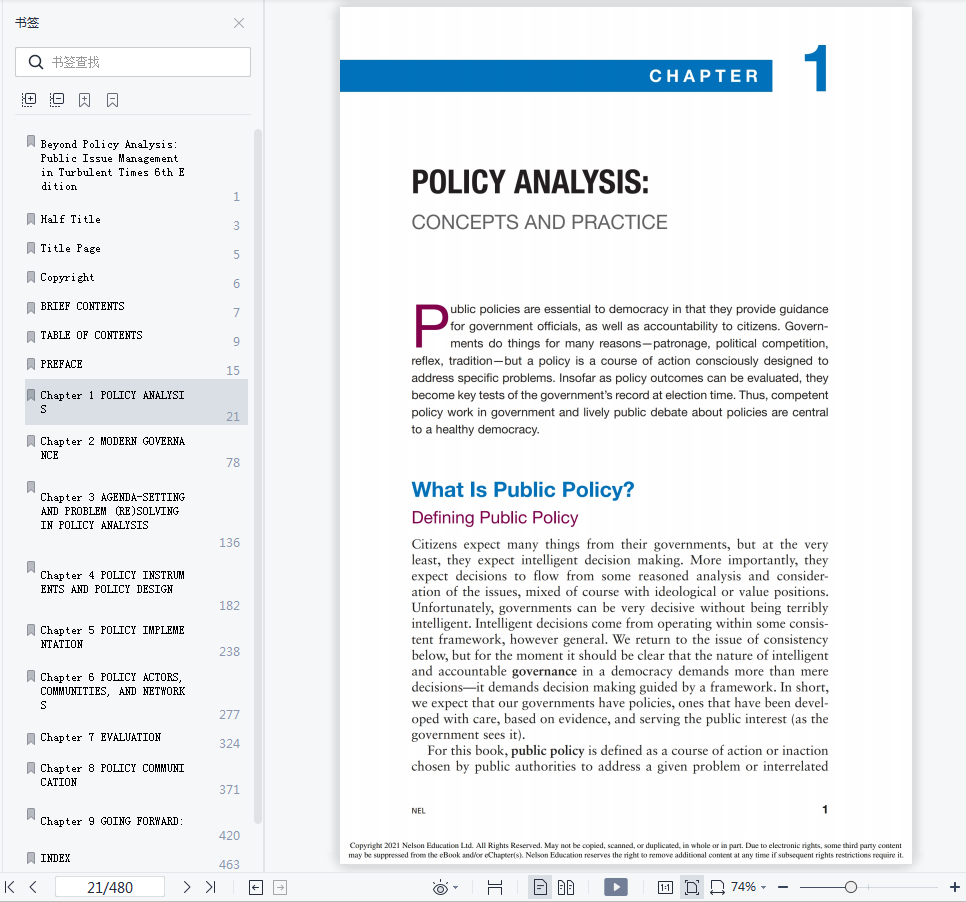
Task: Go to Chapter 3 AGENDA-SETTING bookmark
Action: [113, 511]
